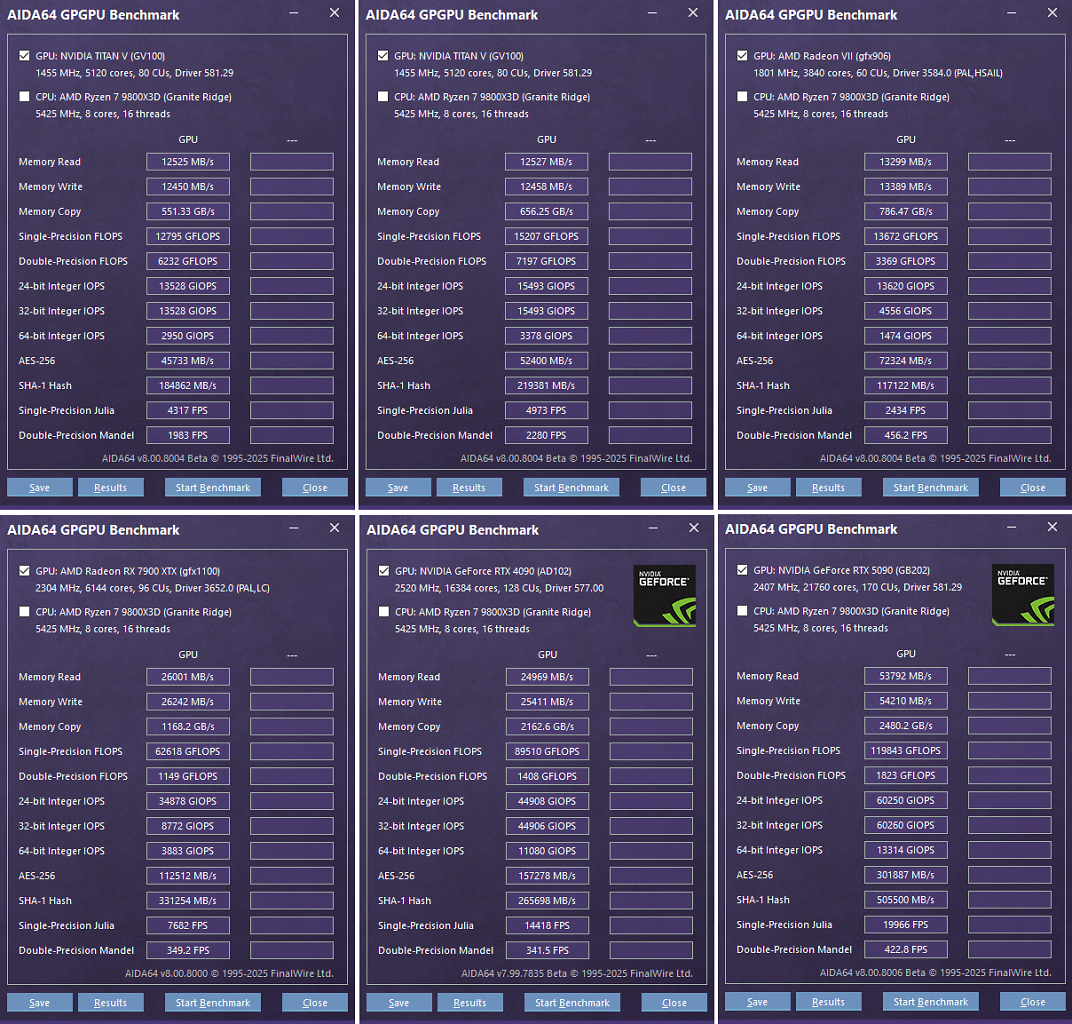The height and width of the screenshot is (1024, 1072).
Task: Start Benchmark in the Radeon VII window
Action: click(x=930, y=487)
